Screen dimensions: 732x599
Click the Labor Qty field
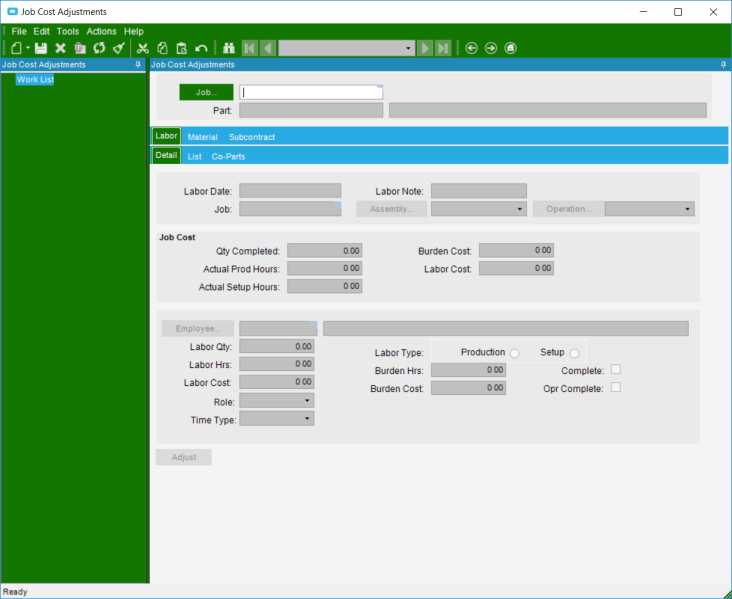pos(277,346)
